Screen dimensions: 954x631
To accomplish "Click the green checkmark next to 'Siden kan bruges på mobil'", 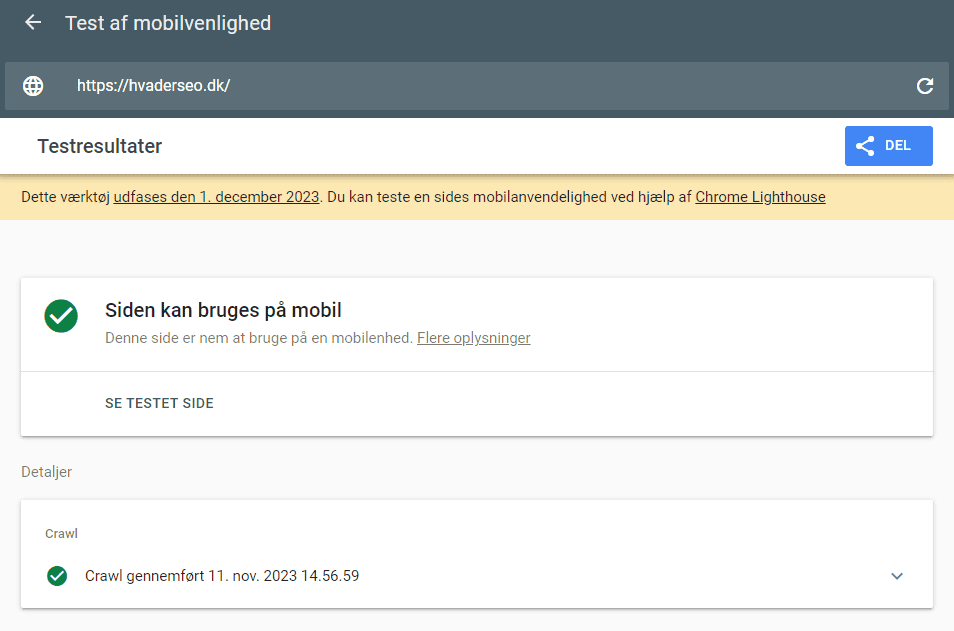I will click(x=61, y=316).
